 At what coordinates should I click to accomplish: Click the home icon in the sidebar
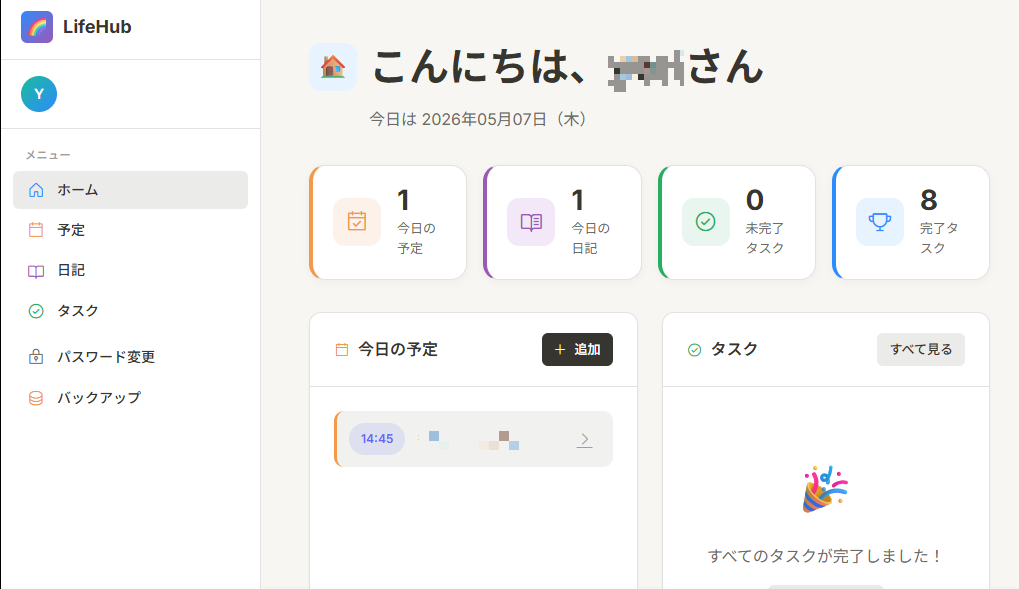(36, 190)
